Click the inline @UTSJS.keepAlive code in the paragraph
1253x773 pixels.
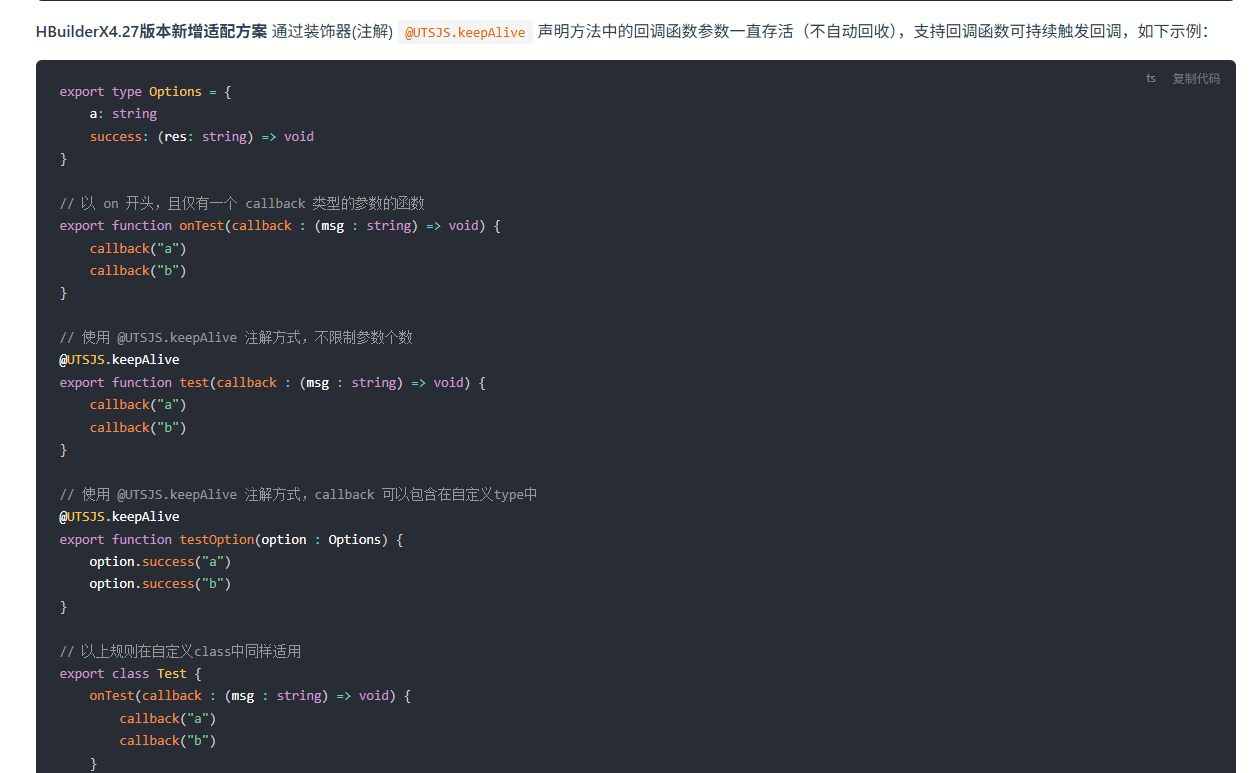tap(464, 32)
